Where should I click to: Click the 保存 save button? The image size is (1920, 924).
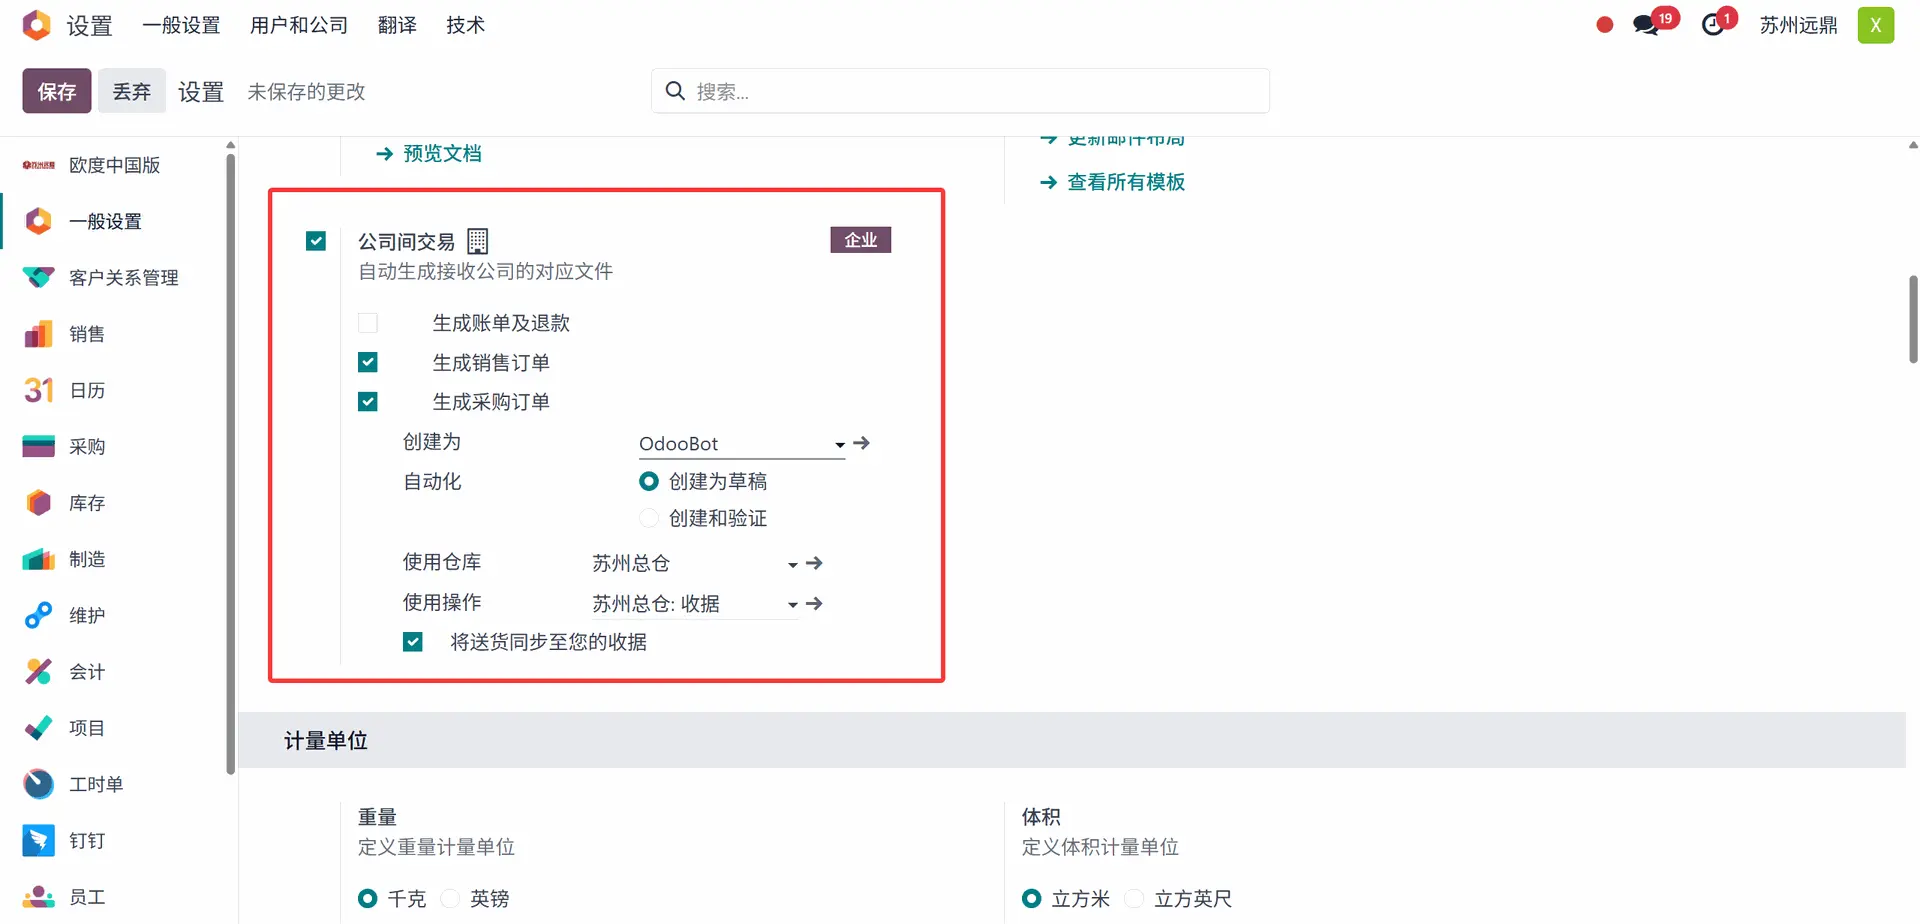point(57,91)
